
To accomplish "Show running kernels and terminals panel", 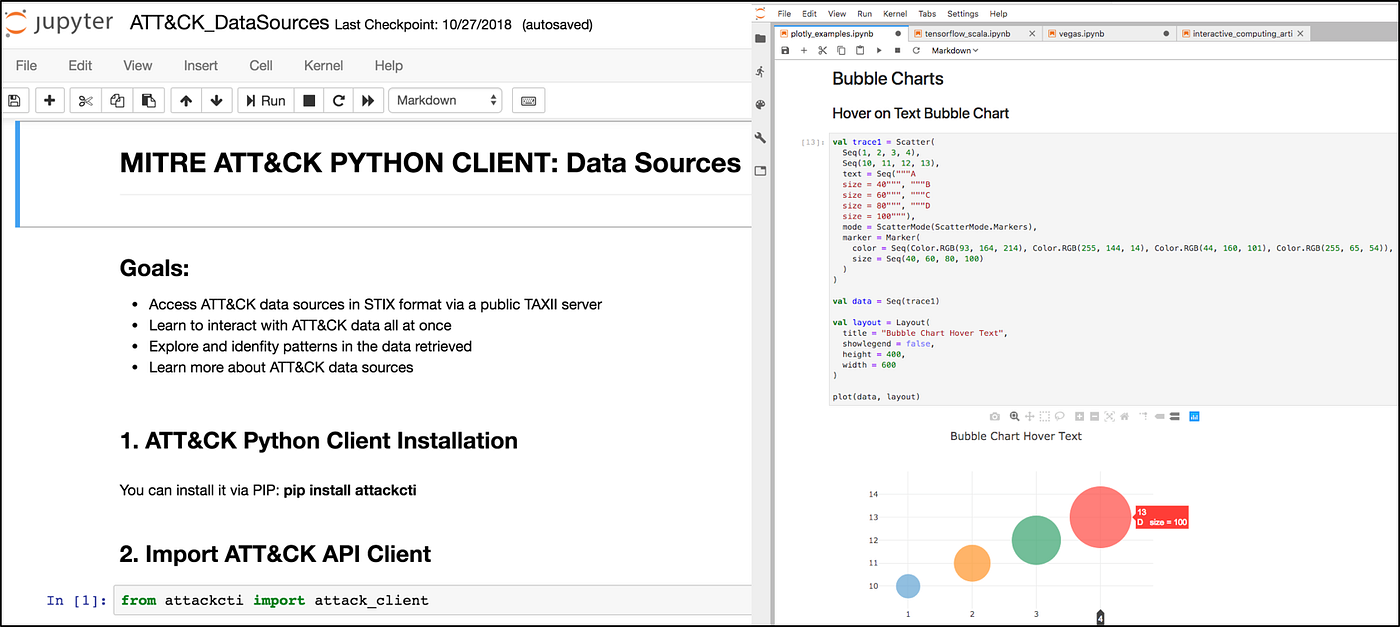I will [760, 71].
